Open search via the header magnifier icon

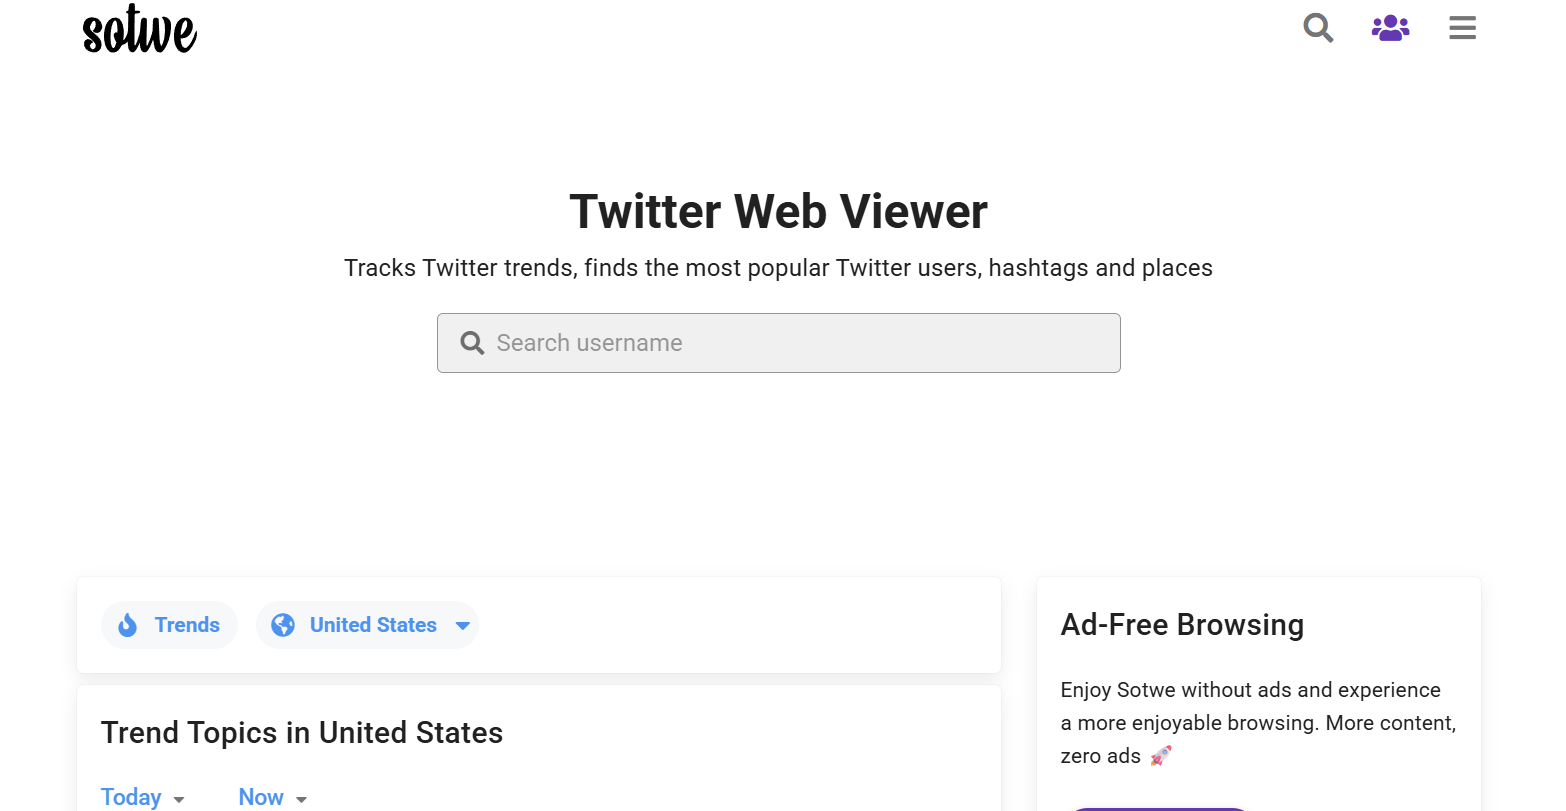(1318, 28)
